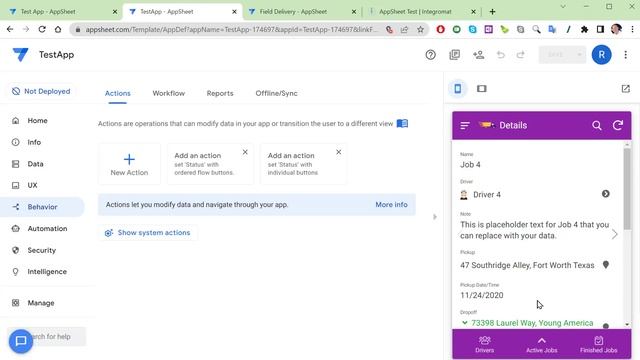
Task: Open the Save dropdown arrow
Action: pos(579,55)
